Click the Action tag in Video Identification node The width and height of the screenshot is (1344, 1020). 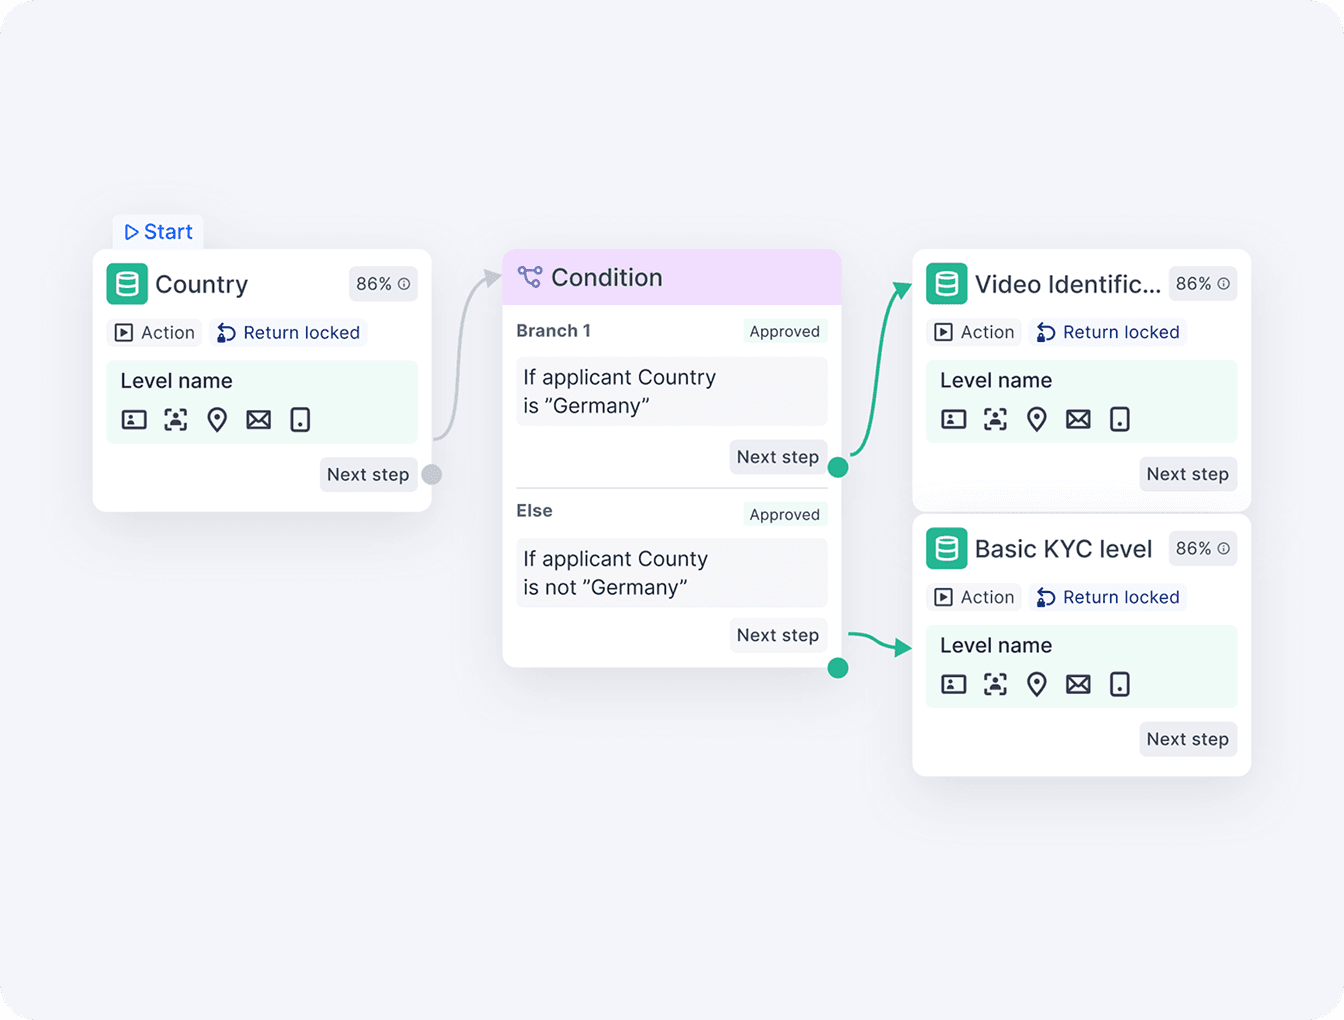(x=975, y=332)
